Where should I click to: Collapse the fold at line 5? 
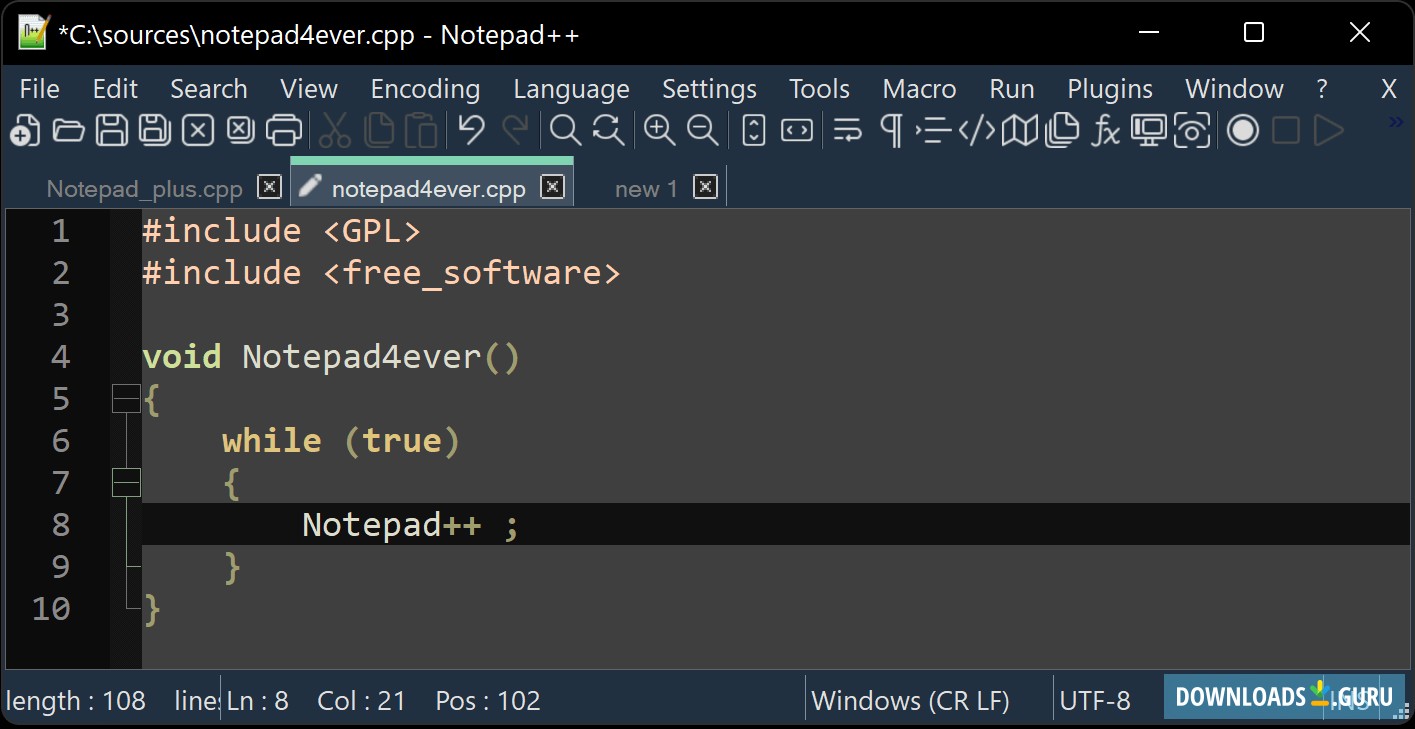tap(126, 398)
